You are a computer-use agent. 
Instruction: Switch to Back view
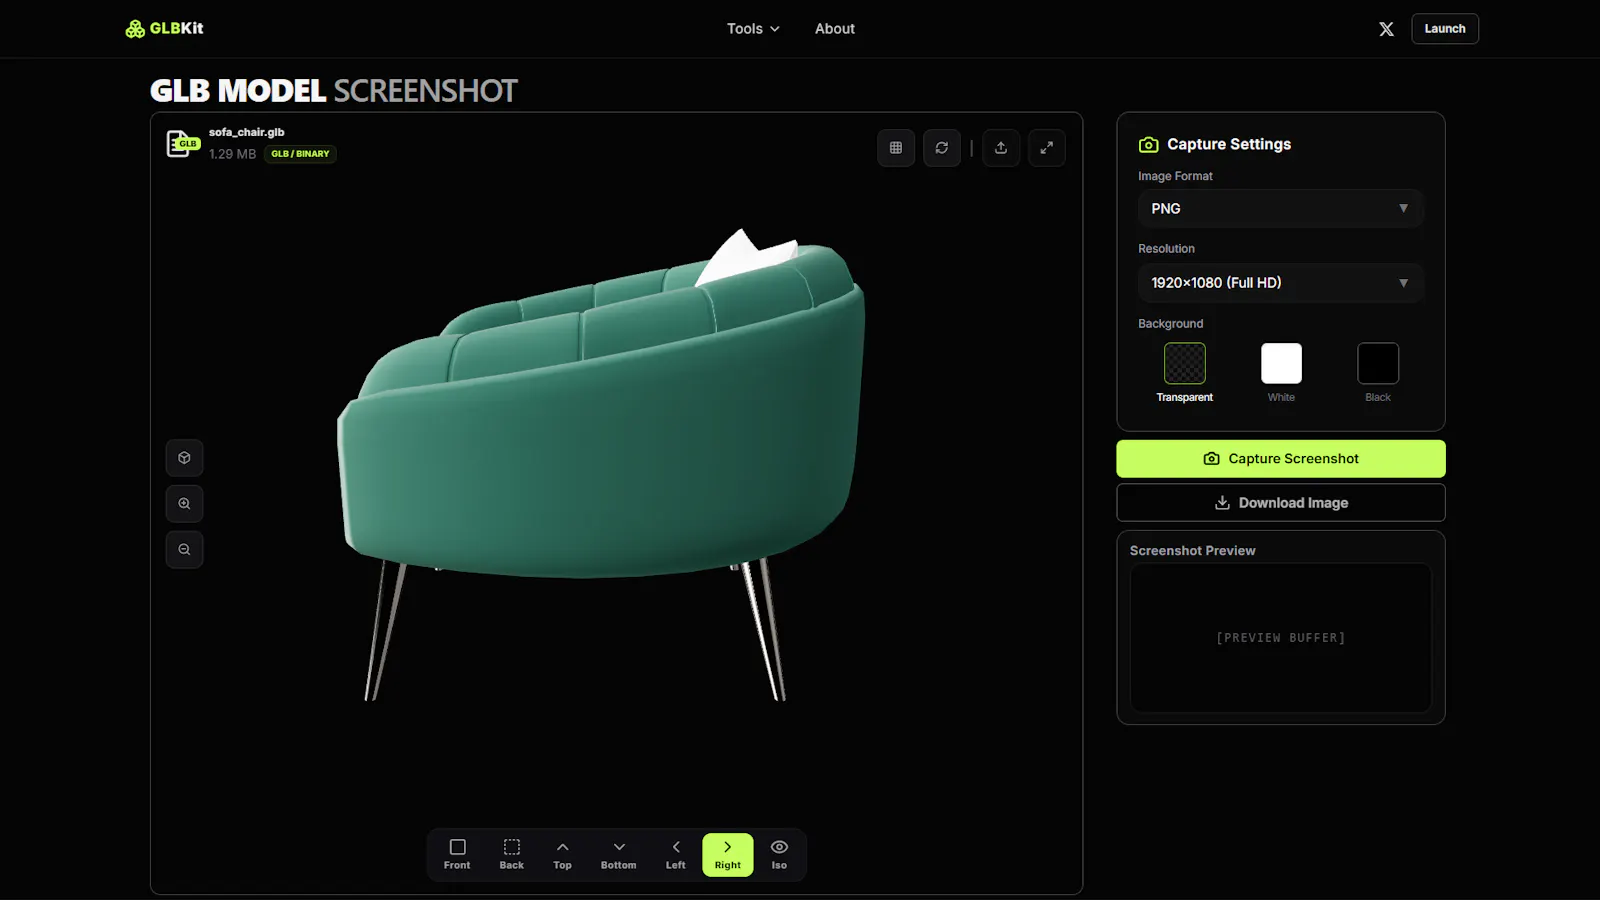click(512, 855)
